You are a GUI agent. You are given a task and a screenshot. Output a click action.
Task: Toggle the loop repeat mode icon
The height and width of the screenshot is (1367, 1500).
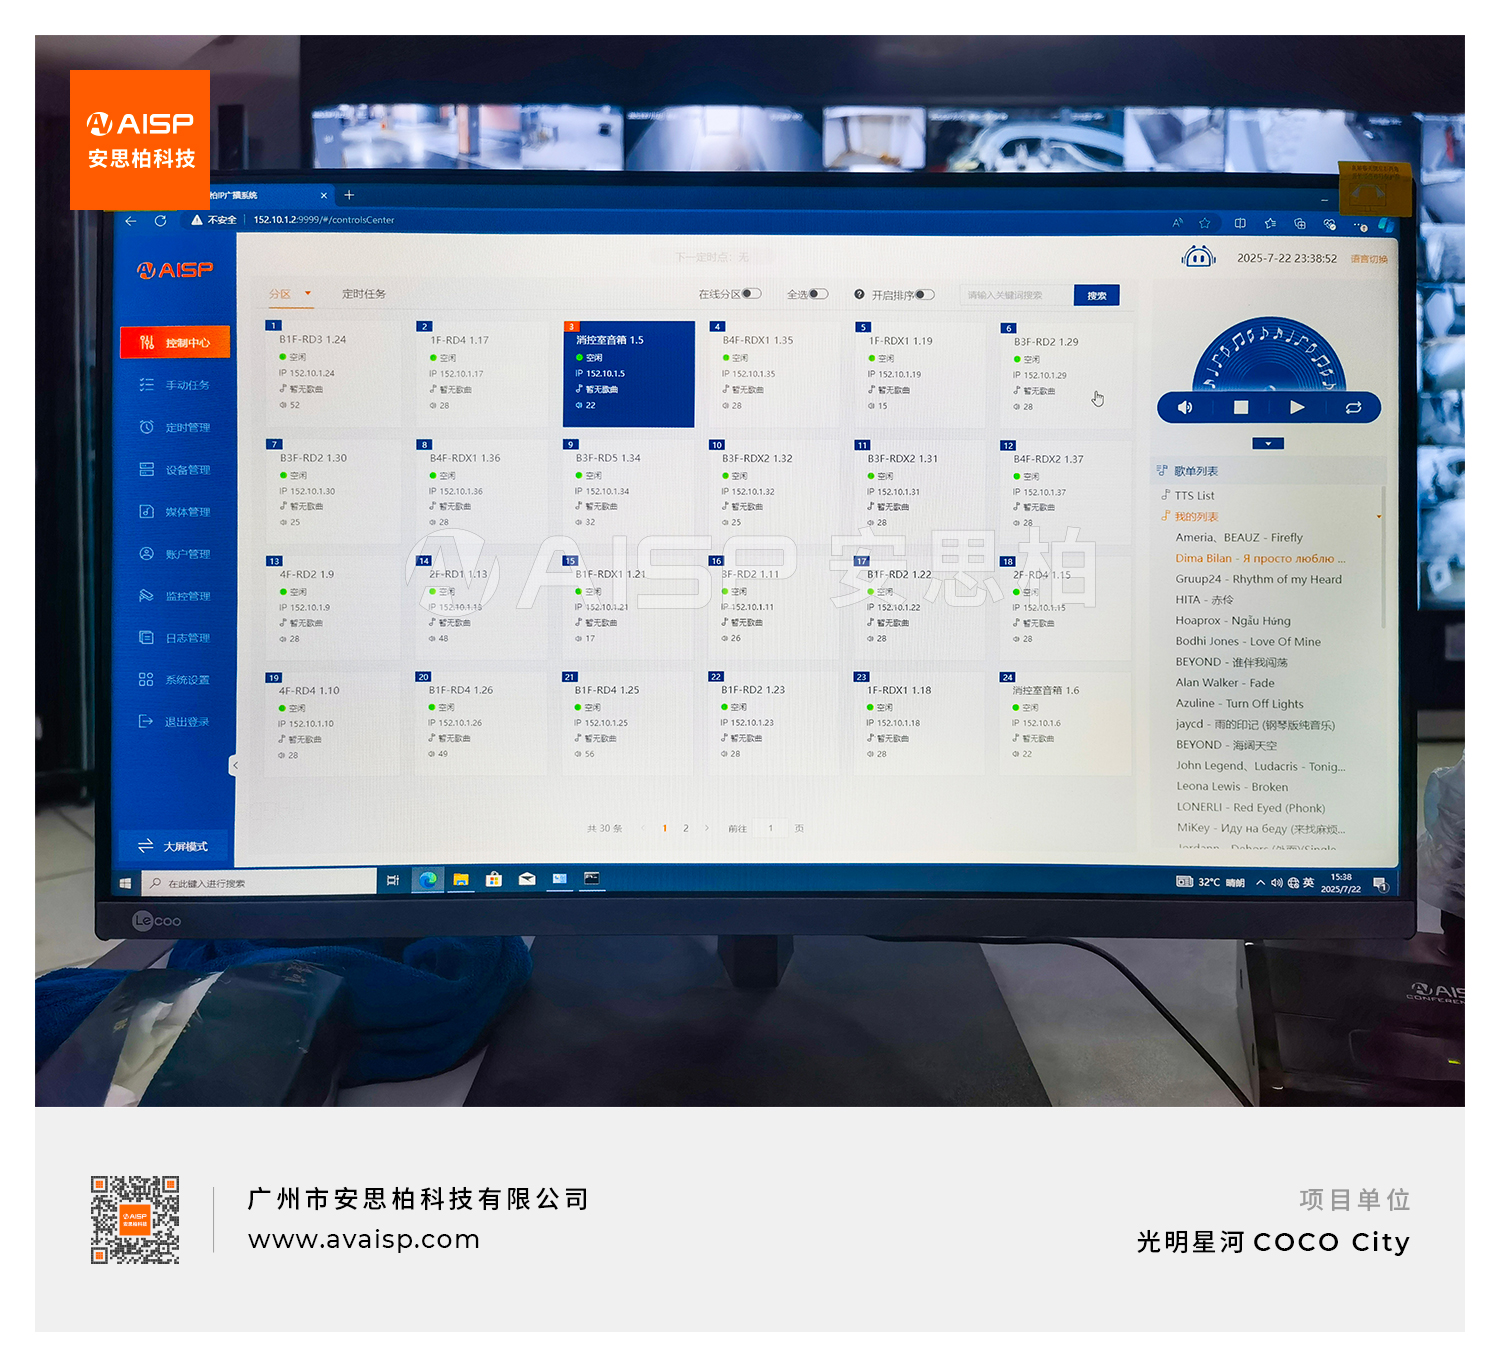1353,407
